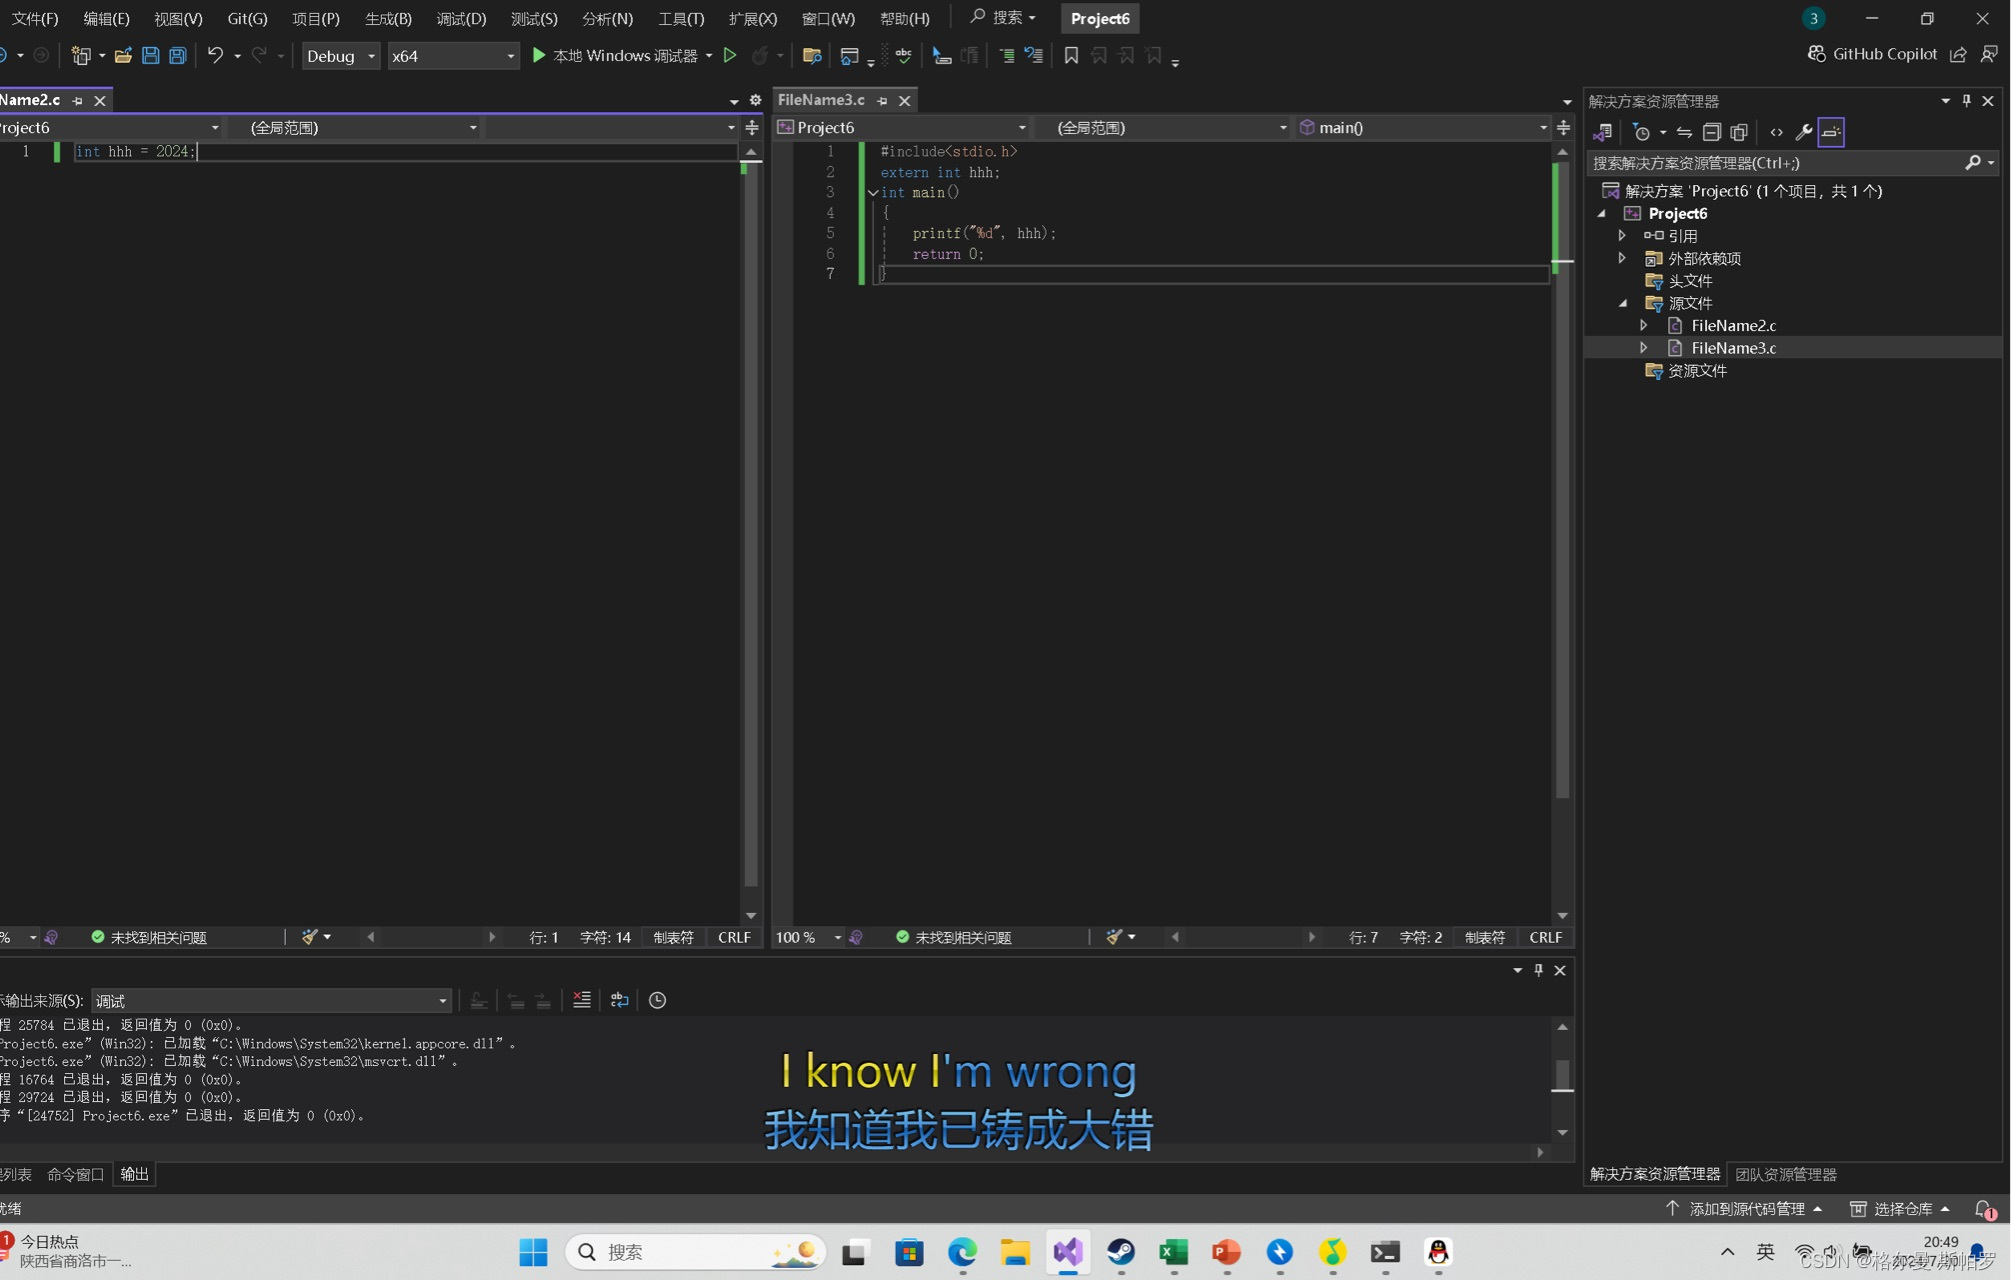
Task: Open the 生成(B) Build menu
Action: coord(388,18)
